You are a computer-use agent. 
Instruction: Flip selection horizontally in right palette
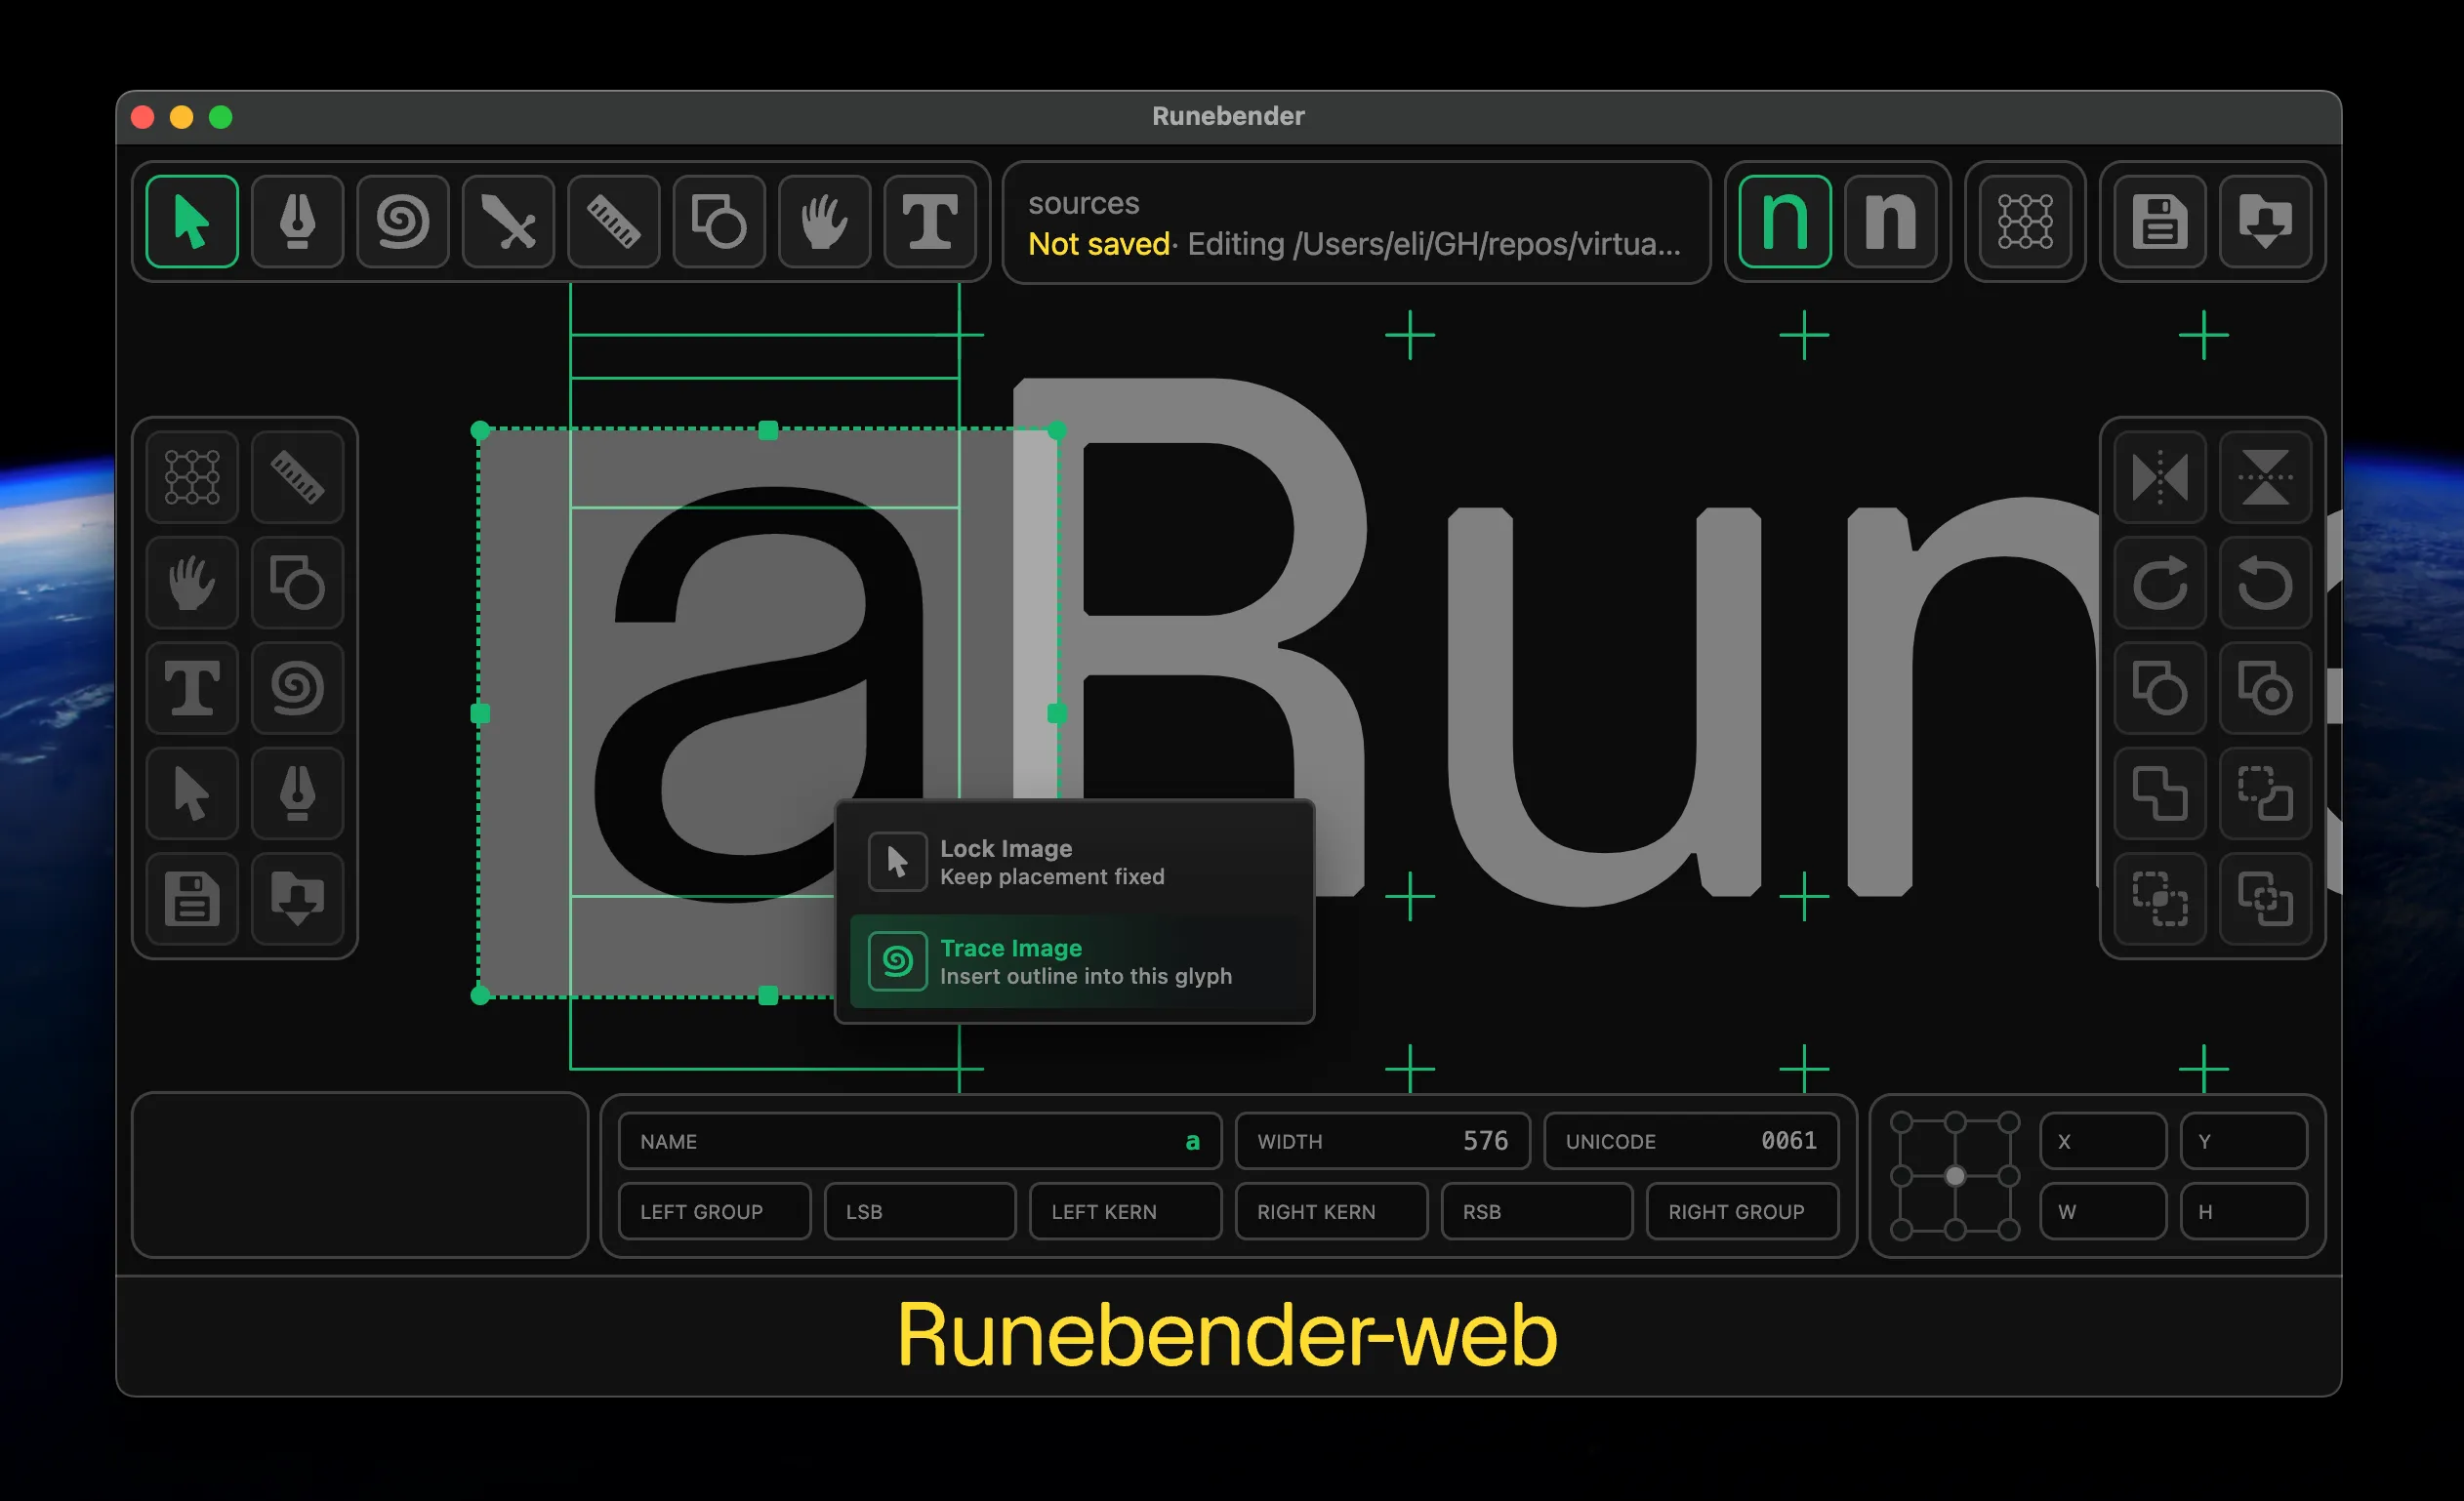(2160, 477)
